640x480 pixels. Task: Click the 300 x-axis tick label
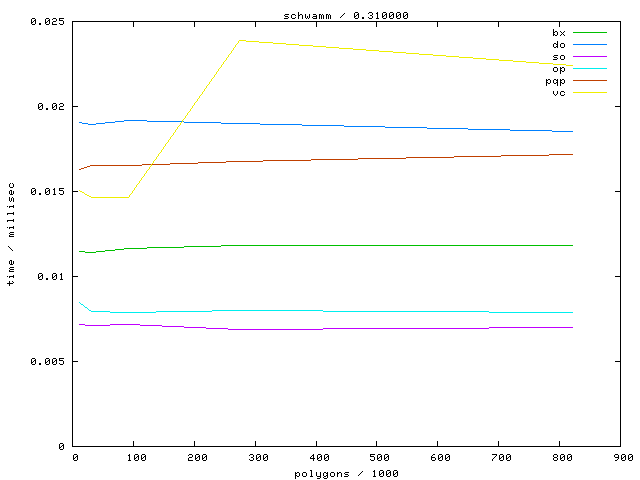click(x=256, y=458)
